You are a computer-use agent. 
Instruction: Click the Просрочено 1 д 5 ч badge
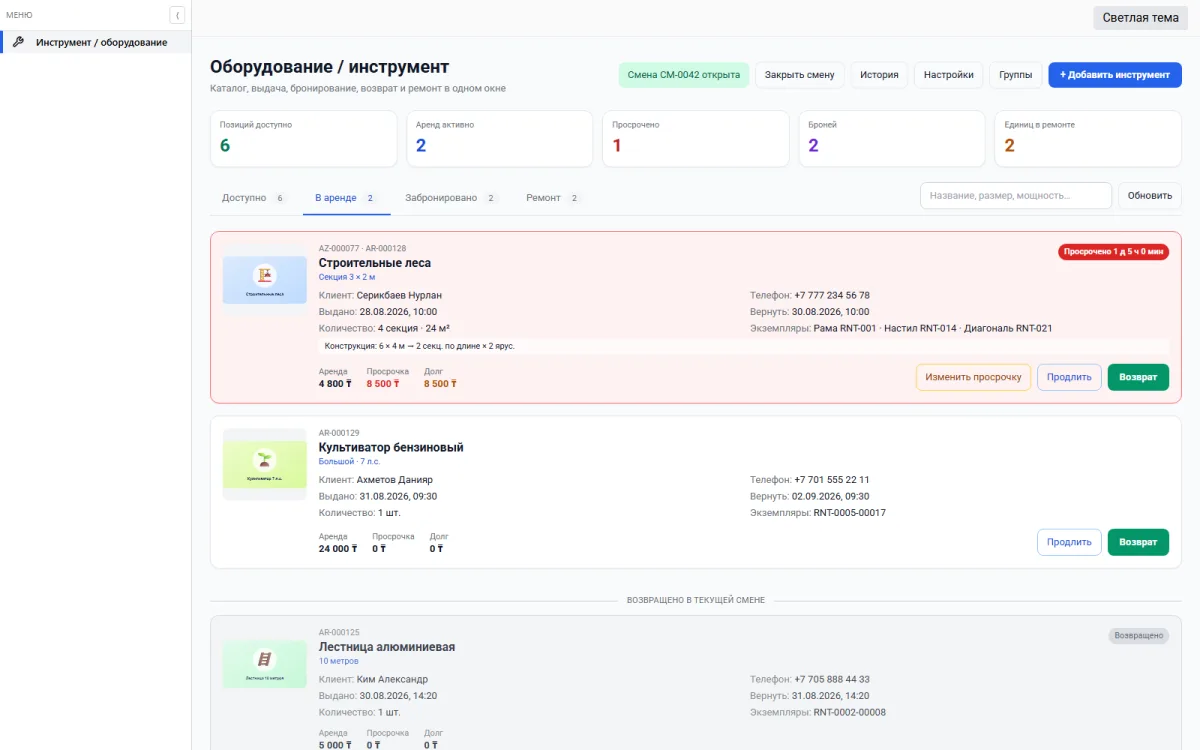click(1113, 252)
